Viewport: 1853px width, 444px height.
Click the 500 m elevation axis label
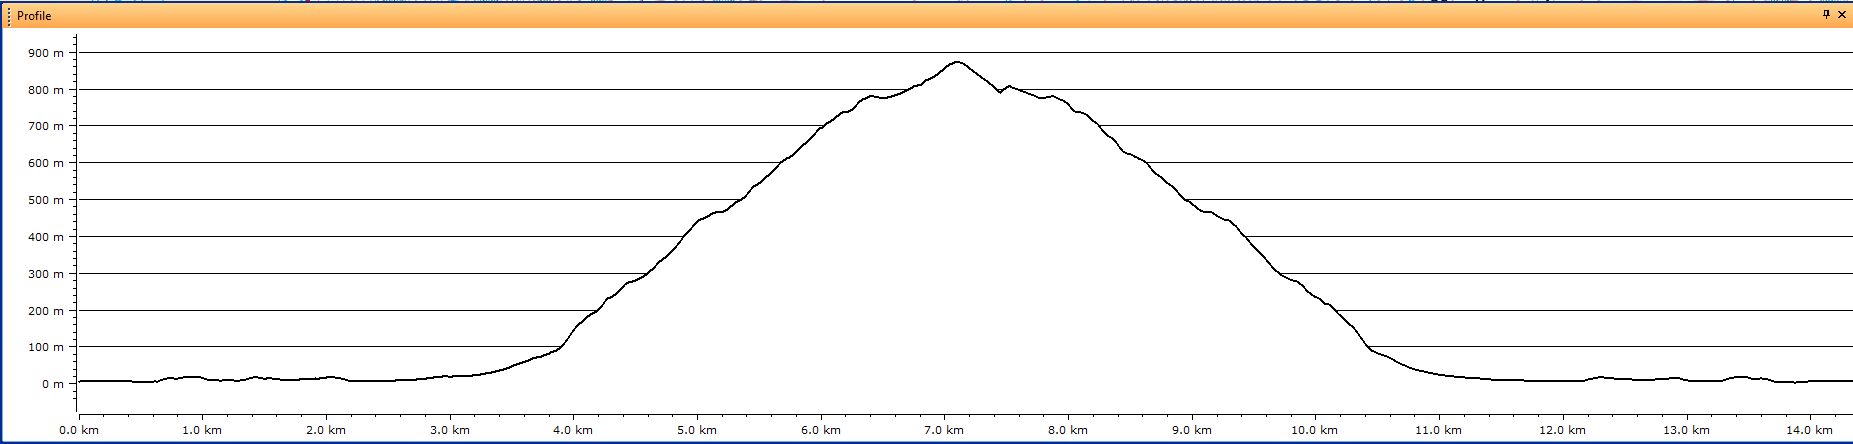pyautogui.click(x=46, y=200)
